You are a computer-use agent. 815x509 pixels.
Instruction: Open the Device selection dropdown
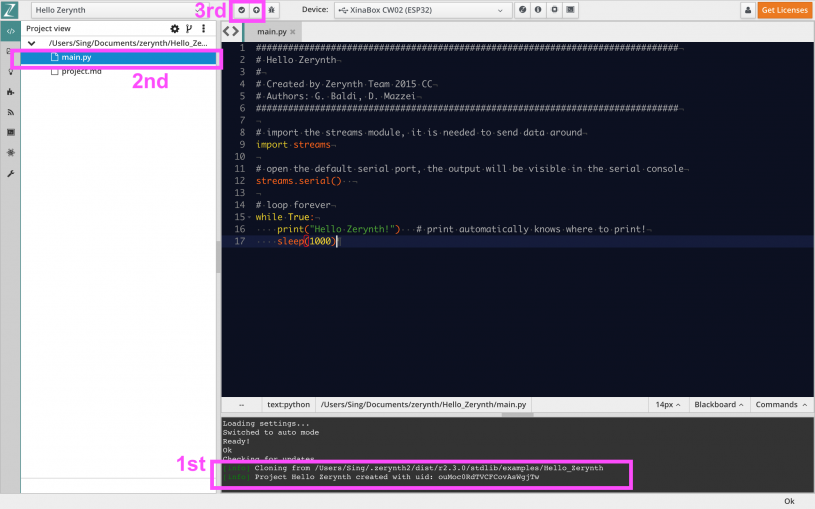click(422, 10)
